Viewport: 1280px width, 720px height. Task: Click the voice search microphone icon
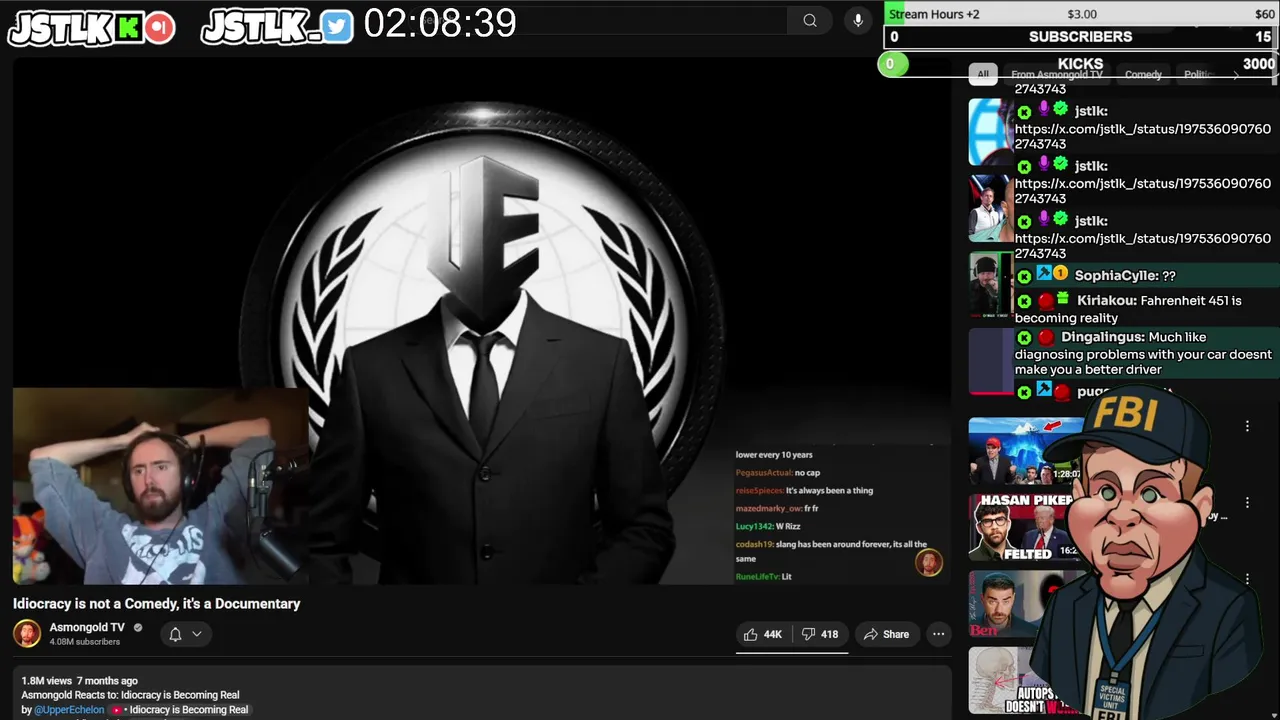coord(857,20)
